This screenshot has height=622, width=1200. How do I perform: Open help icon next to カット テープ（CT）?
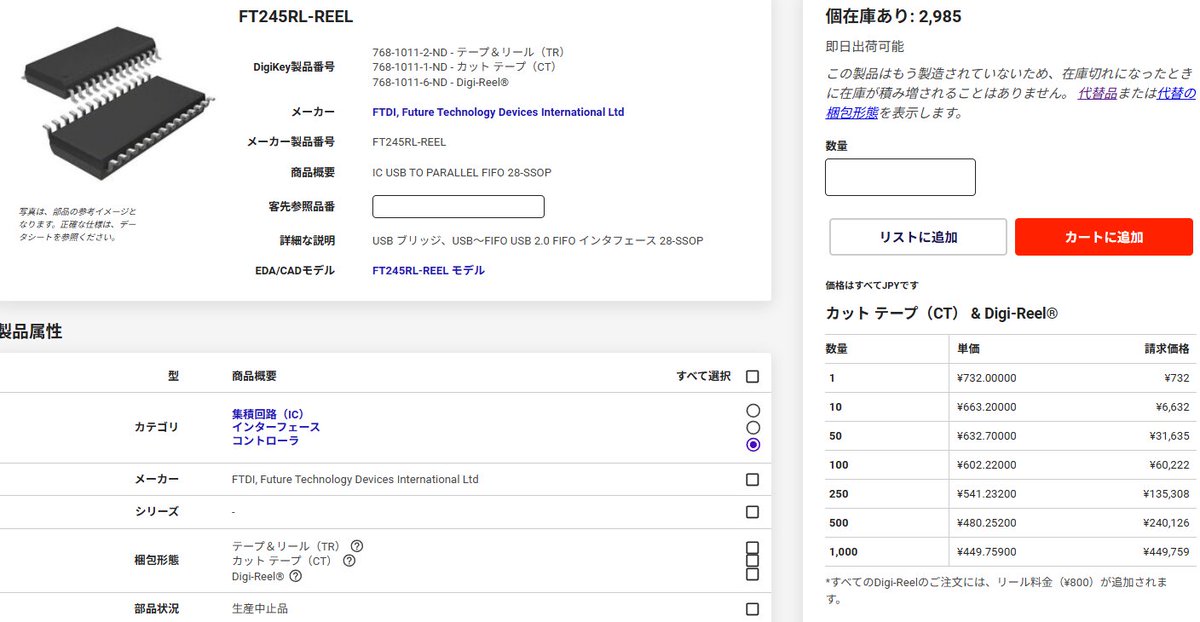tap(349, 561)
